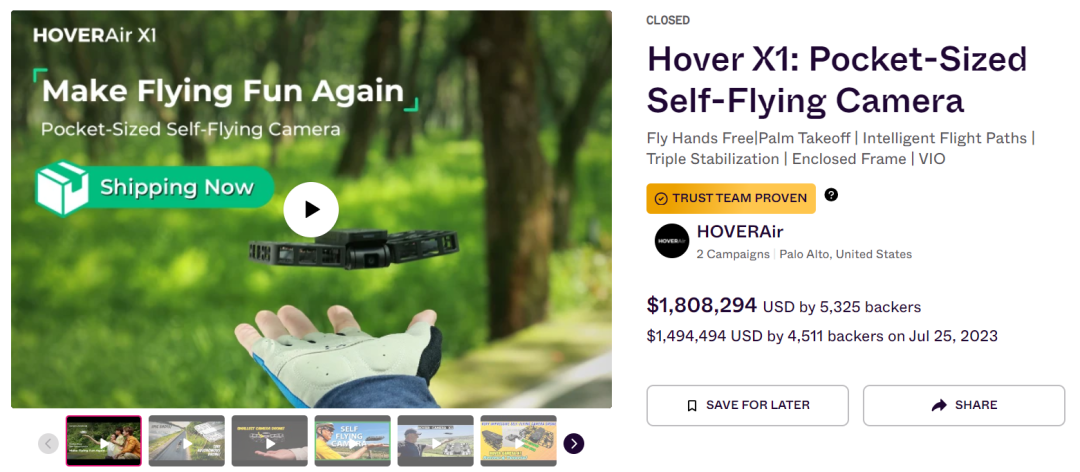Click the green Shipping Now box icon
Screen dimensions: 1080x472
62,187
